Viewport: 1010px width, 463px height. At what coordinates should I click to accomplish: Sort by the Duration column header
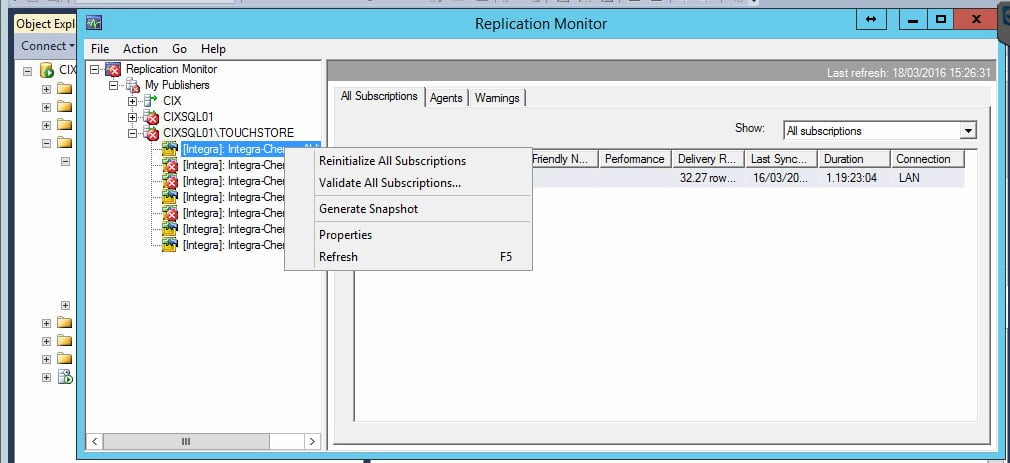click(x=854, y=159)
